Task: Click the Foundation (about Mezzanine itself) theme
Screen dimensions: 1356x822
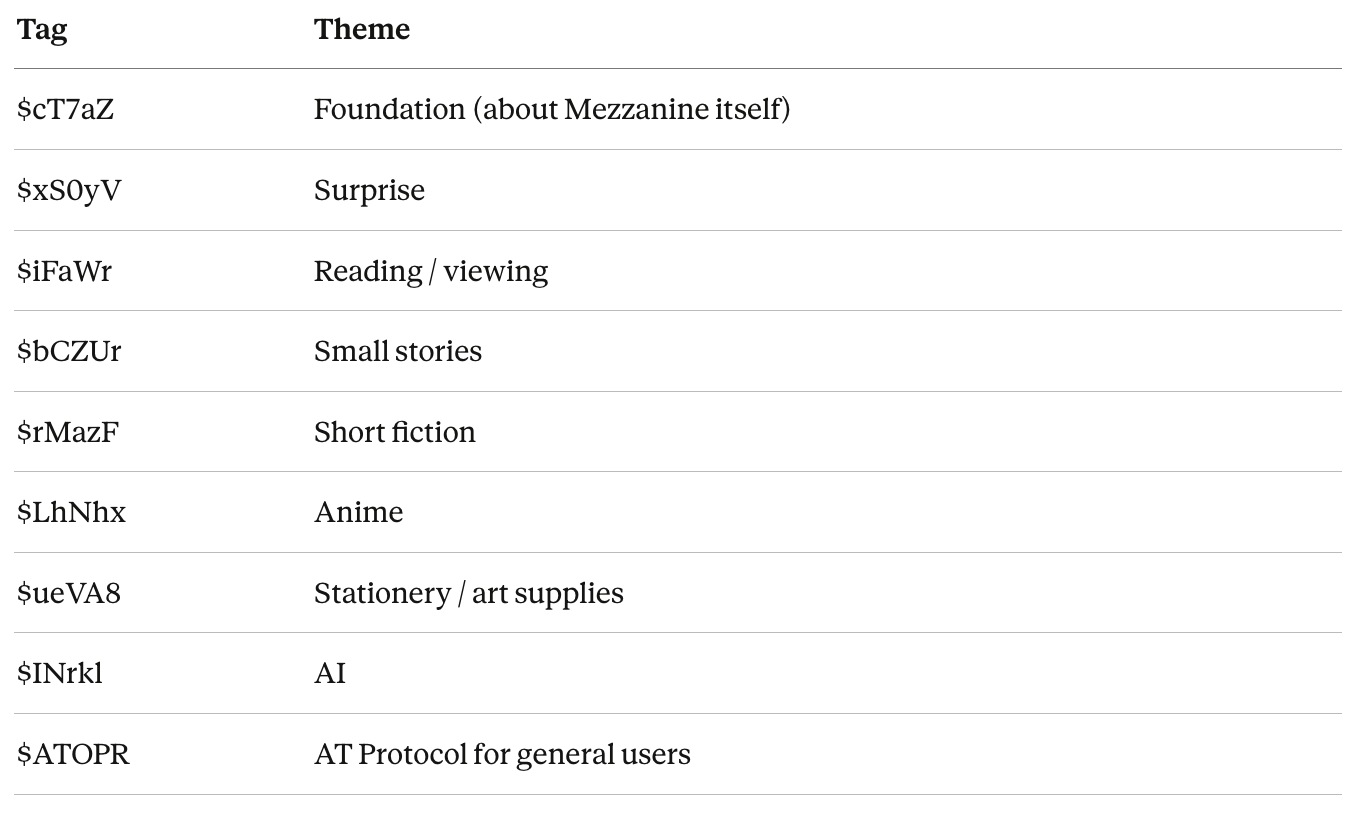Action: pos(551,109)
